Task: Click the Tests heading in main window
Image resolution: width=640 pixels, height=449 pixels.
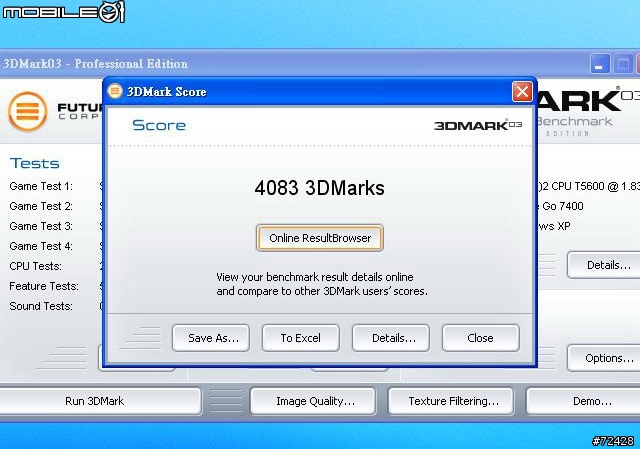Action: [x=35, y=163]
